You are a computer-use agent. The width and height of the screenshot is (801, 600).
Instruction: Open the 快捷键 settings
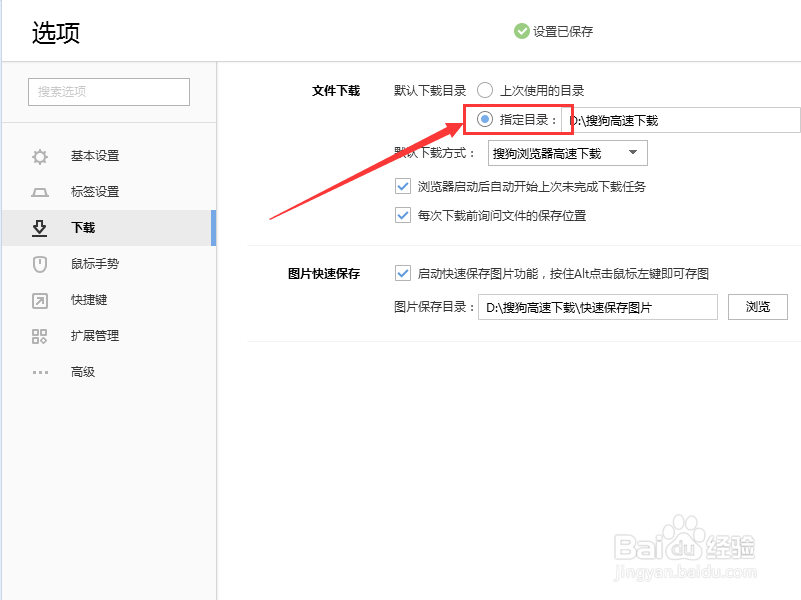click(109, 300)
